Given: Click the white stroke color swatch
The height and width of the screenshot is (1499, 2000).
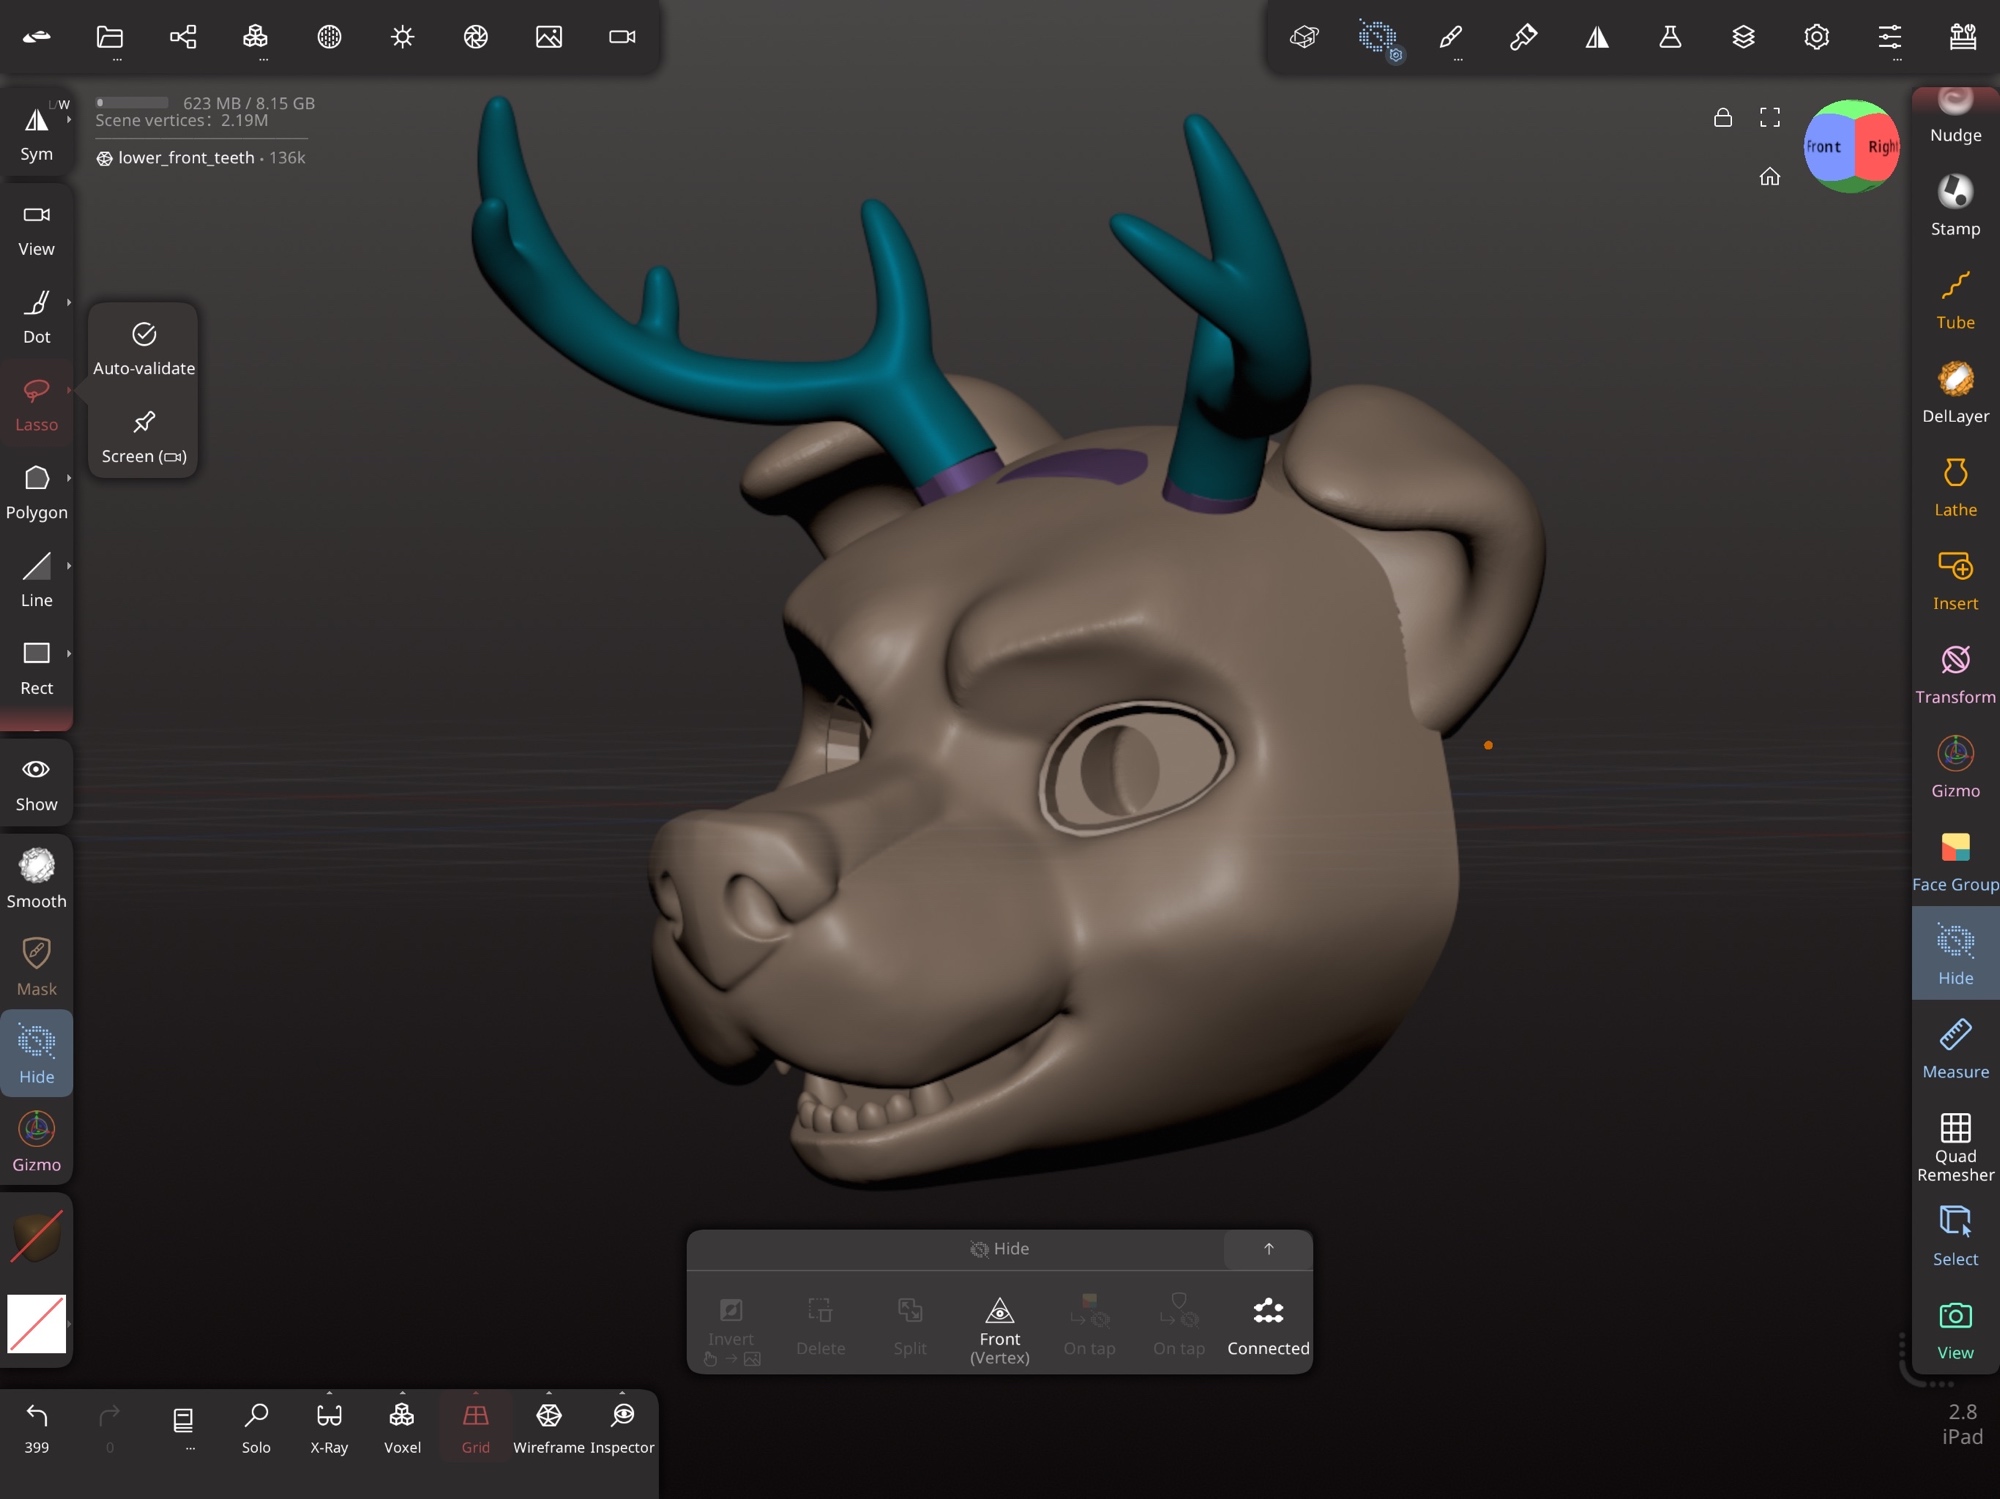Looking at the screenshot, I should pos(36,1322).
